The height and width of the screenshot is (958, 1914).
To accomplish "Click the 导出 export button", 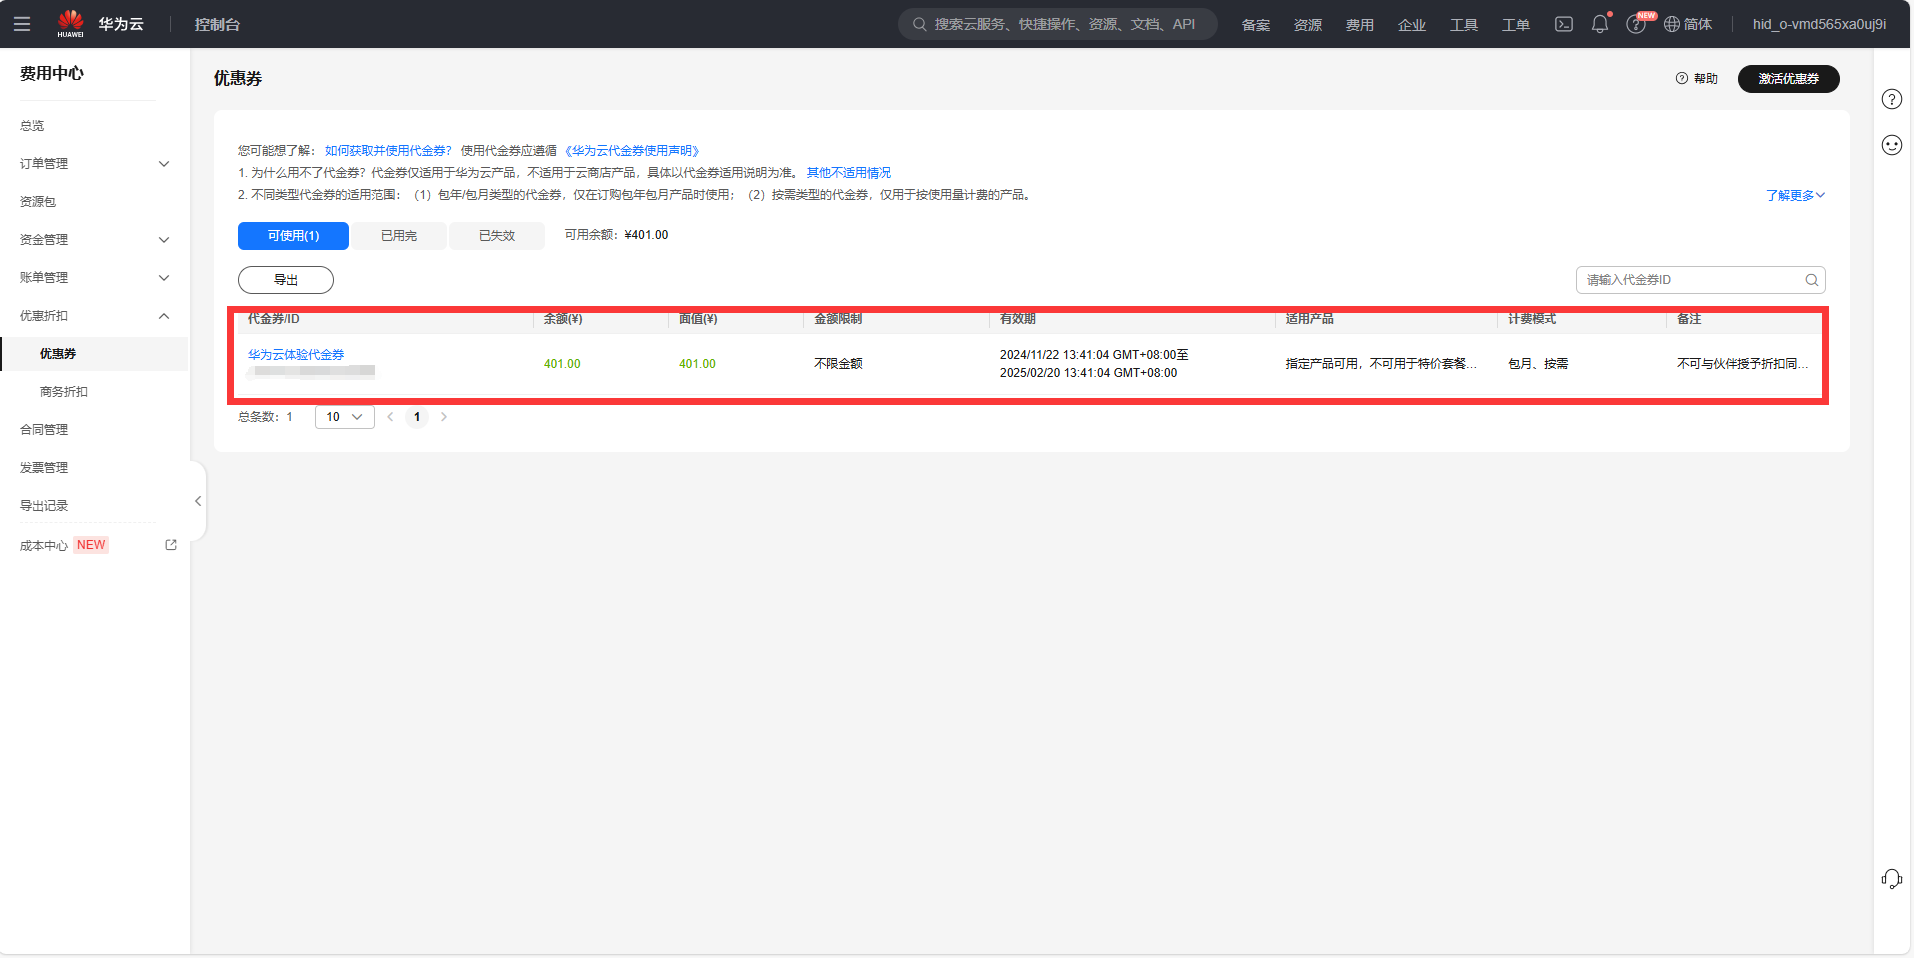I will (286, 280).
